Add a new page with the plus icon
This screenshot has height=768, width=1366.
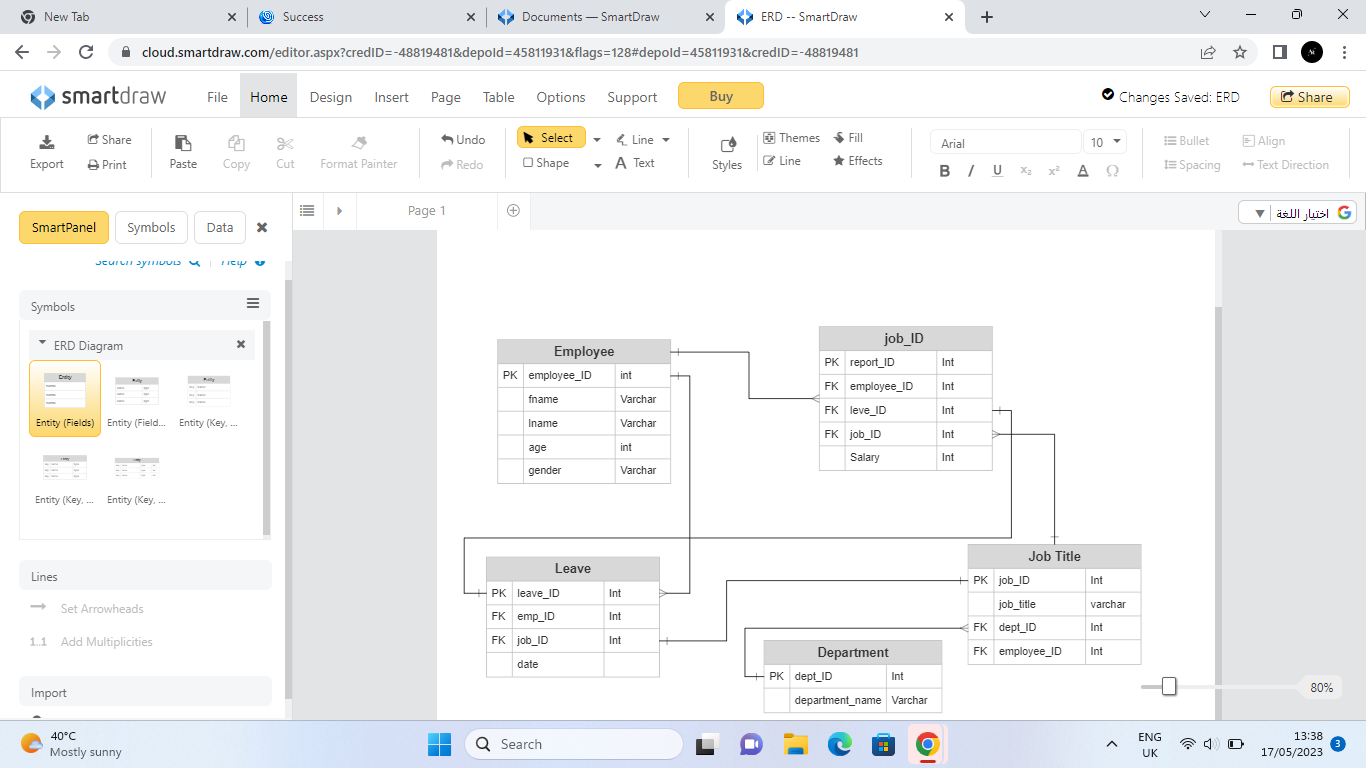coord(513,210)
